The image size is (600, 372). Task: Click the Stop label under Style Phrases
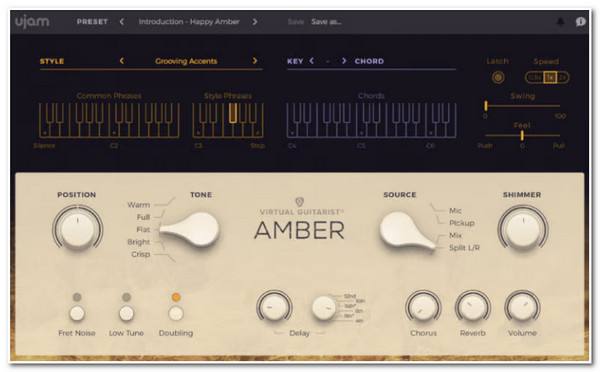pyautogui.click(x=258, y=146)
